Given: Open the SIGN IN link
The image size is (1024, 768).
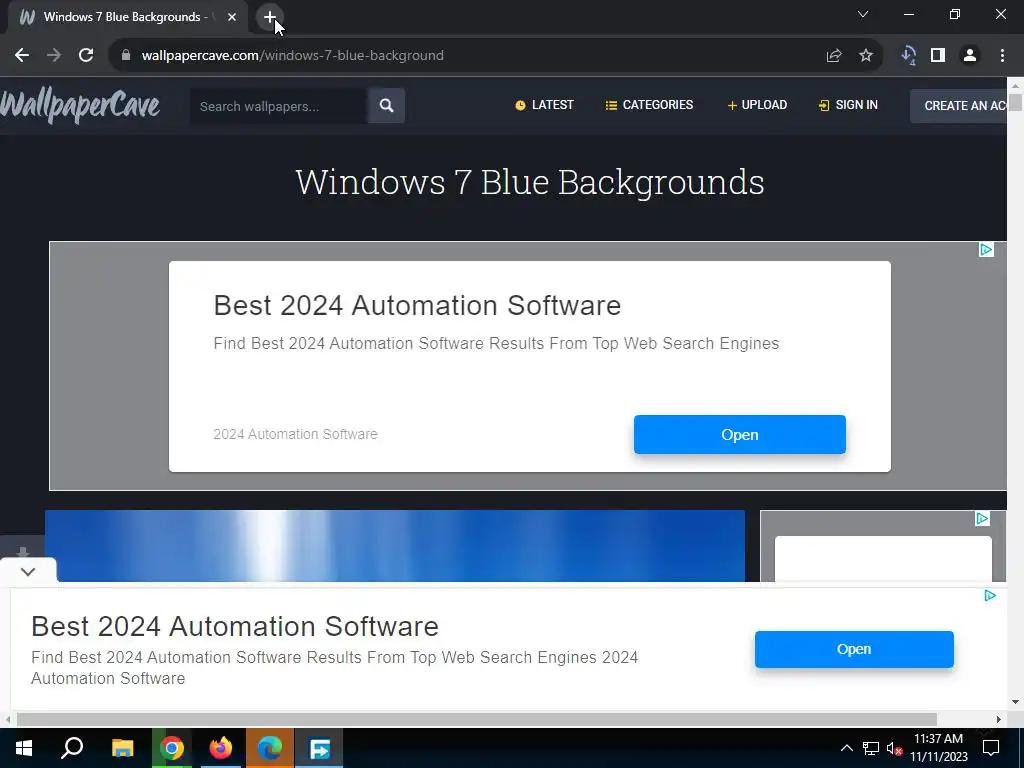Looking at the screenshot, I should (848, 105).
